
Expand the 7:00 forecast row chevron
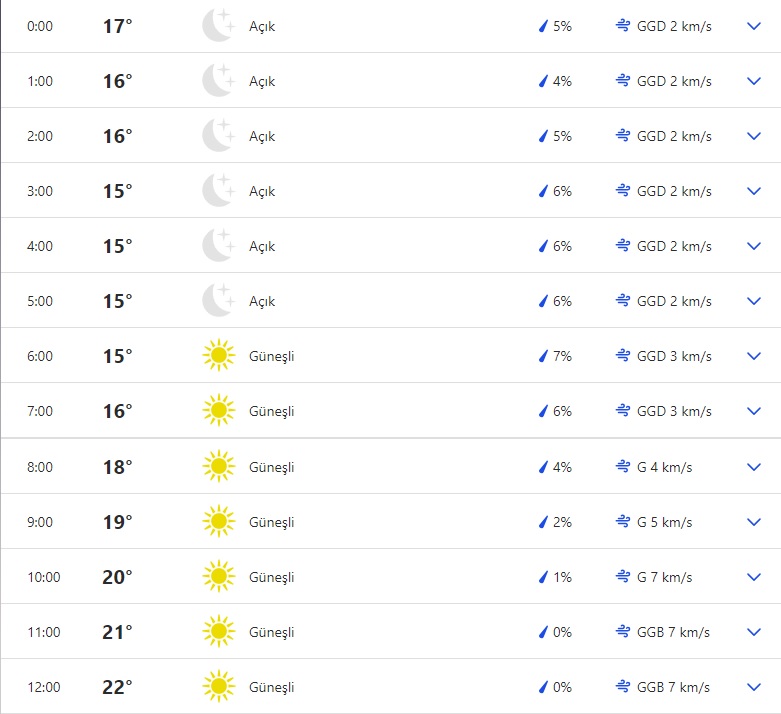(754, 411)
